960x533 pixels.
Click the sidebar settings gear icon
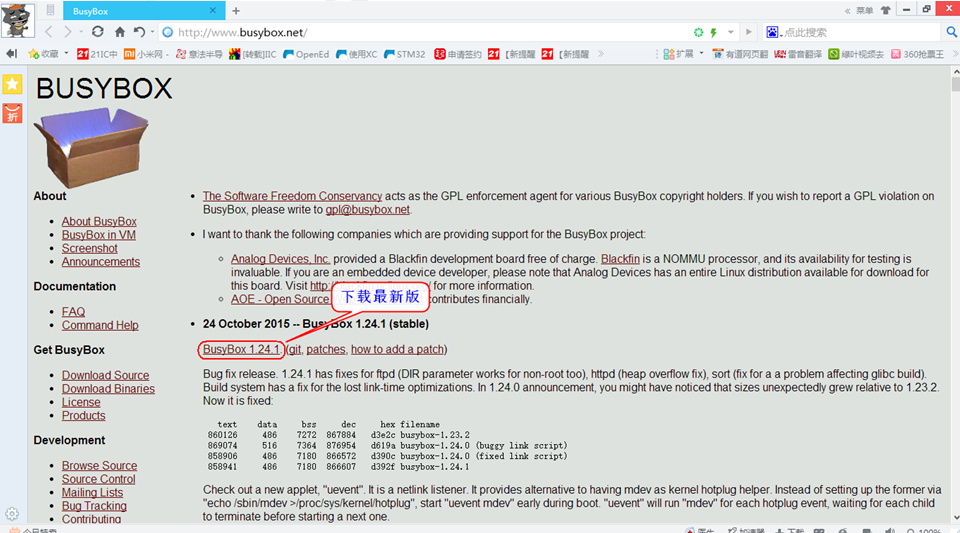(x=12, y=513)
